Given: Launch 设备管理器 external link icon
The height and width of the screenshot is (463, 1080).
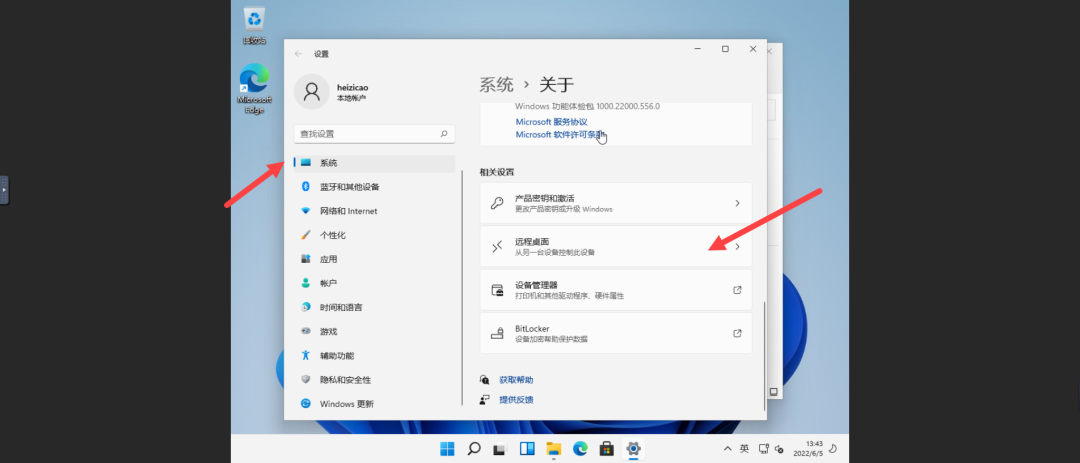Looking at the screenshot, I should click(x=737, y=290).
